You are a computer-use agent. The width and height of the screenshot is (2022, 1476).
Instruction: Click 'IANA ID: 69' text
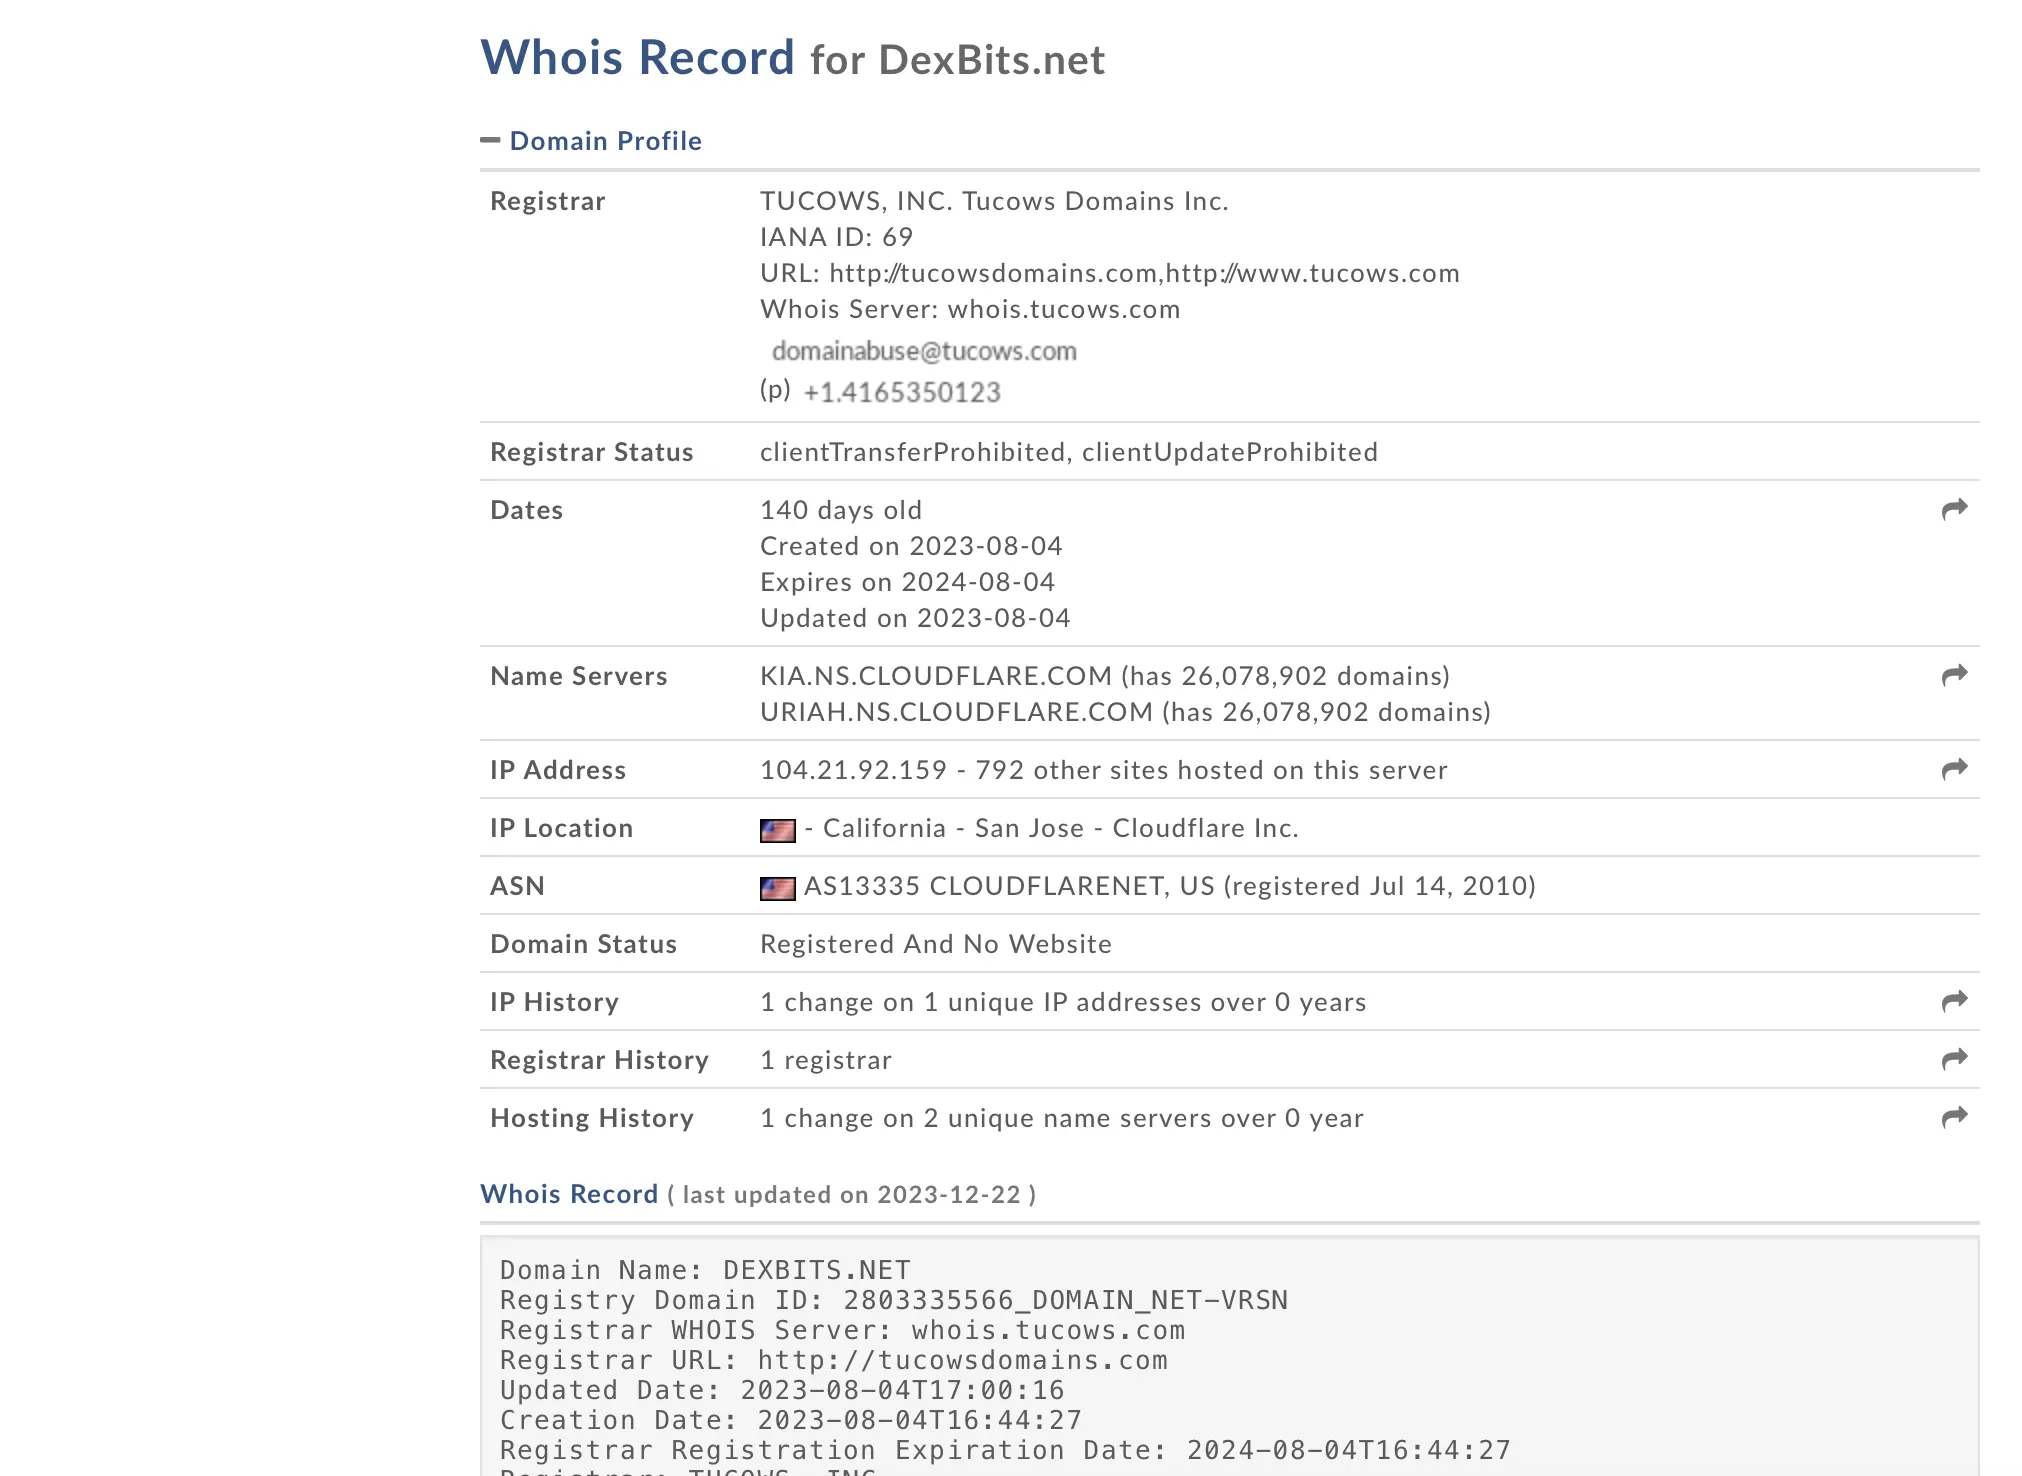836,237
